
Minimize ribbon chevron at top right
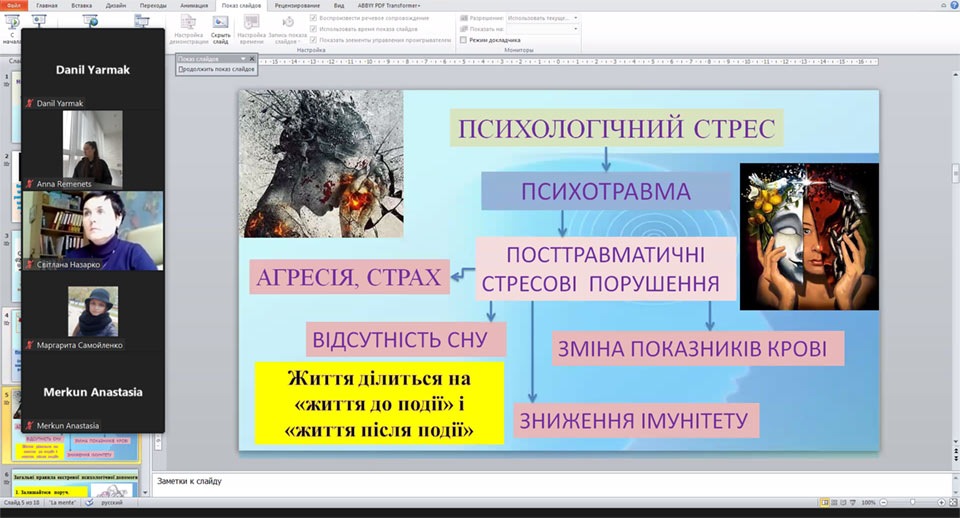[x=944, y=5]
